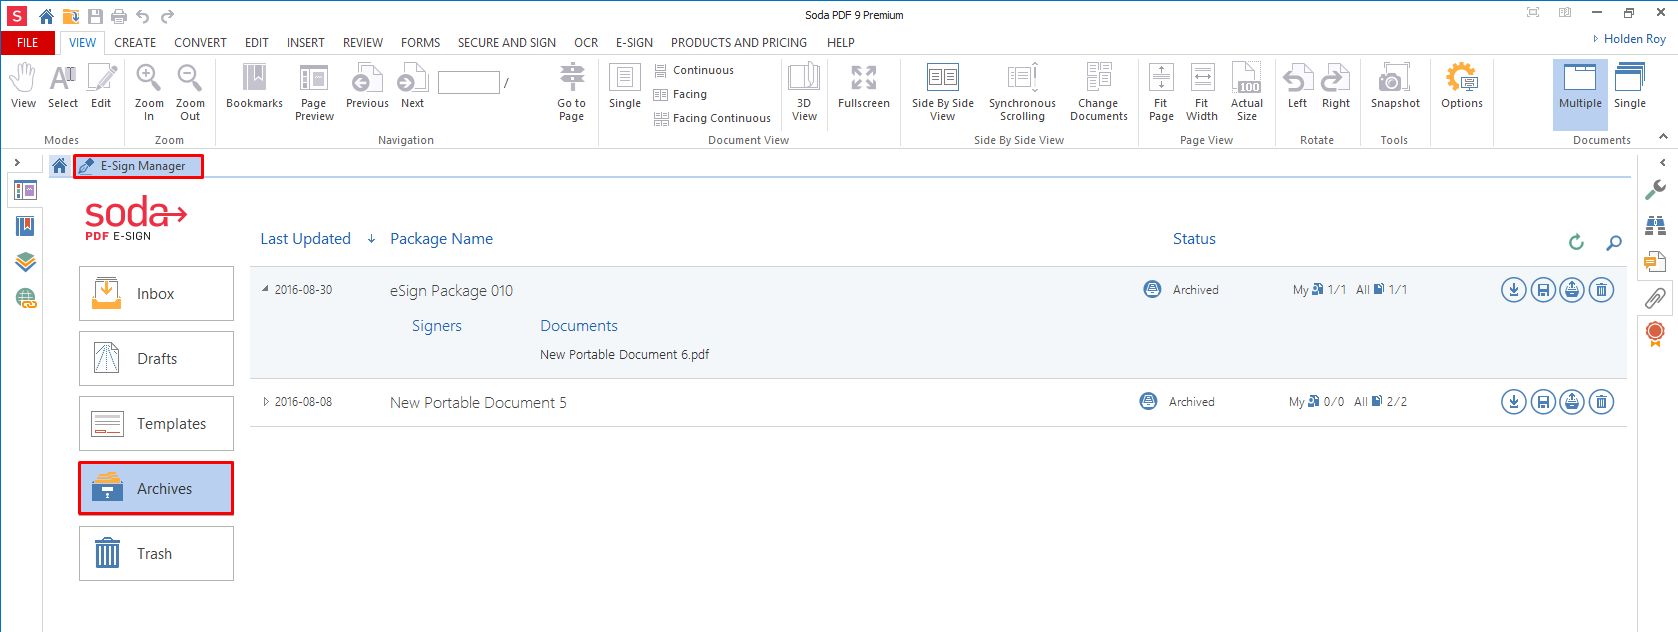Open the Bookmarks ribbon button
The height and width of the screenshot is (632, 1678).
[x=254, y=86]
